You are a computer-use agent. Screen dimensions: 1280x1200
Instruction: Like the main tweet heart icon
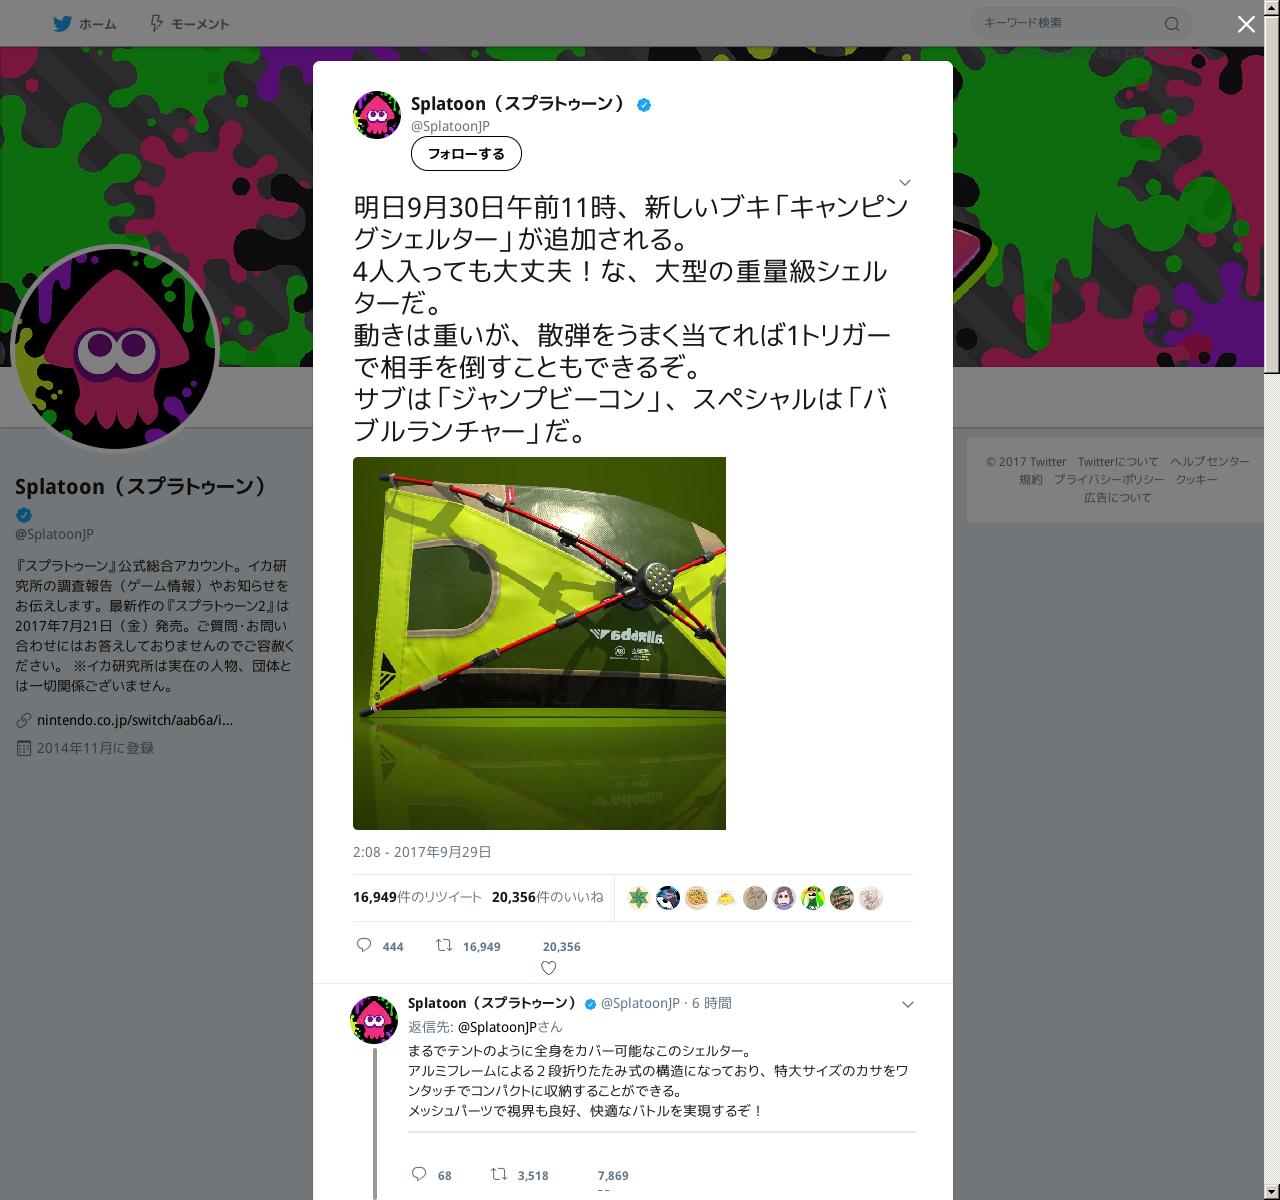(548, 967)
